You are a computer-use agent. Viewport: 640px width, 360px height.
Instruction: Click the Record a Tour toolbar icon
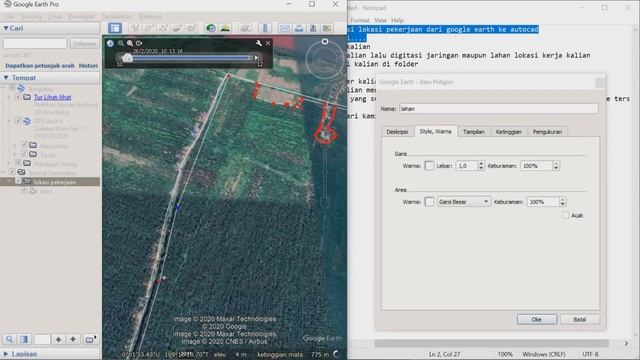[191, 28]
